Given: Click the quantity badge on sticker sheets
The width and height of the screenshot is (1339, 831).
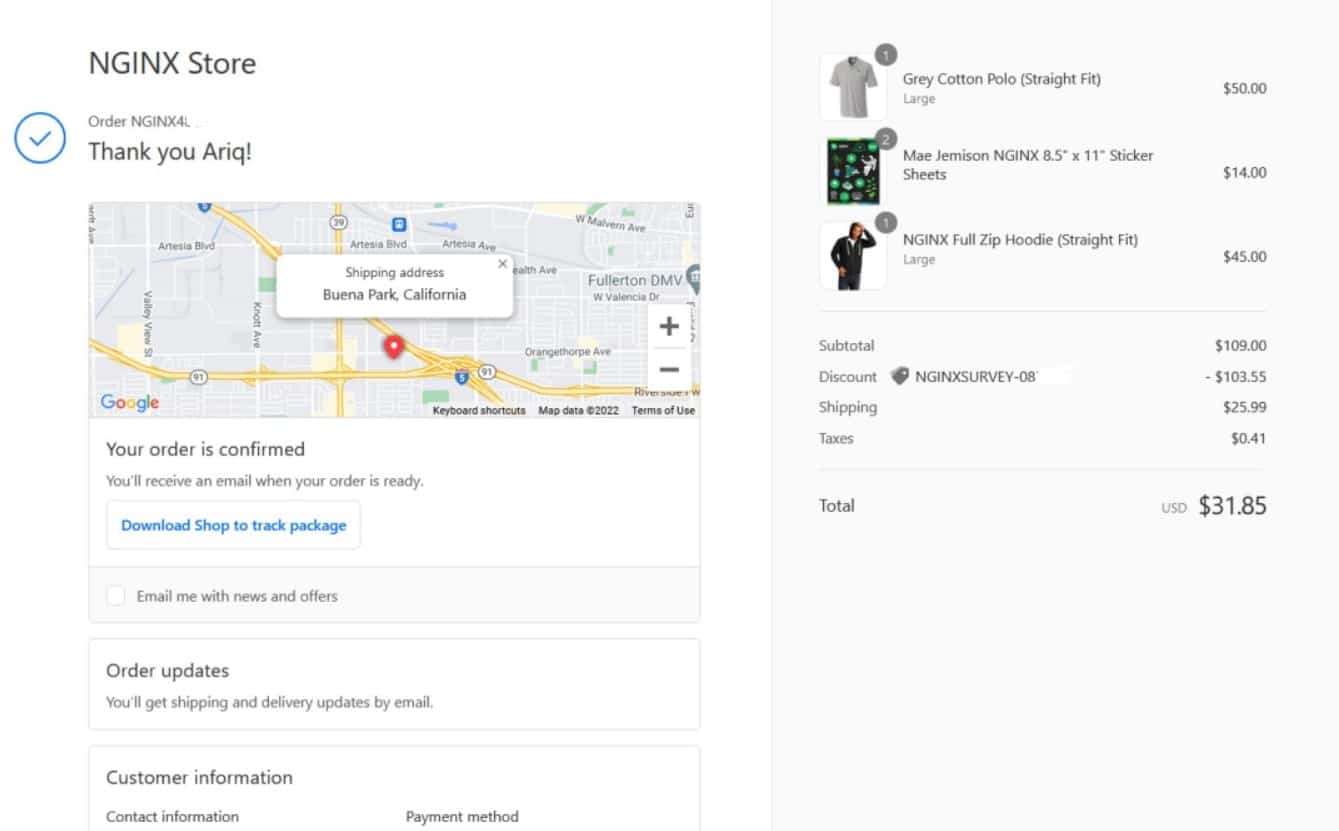Looking at the screenshot, I should coord(886,138).
